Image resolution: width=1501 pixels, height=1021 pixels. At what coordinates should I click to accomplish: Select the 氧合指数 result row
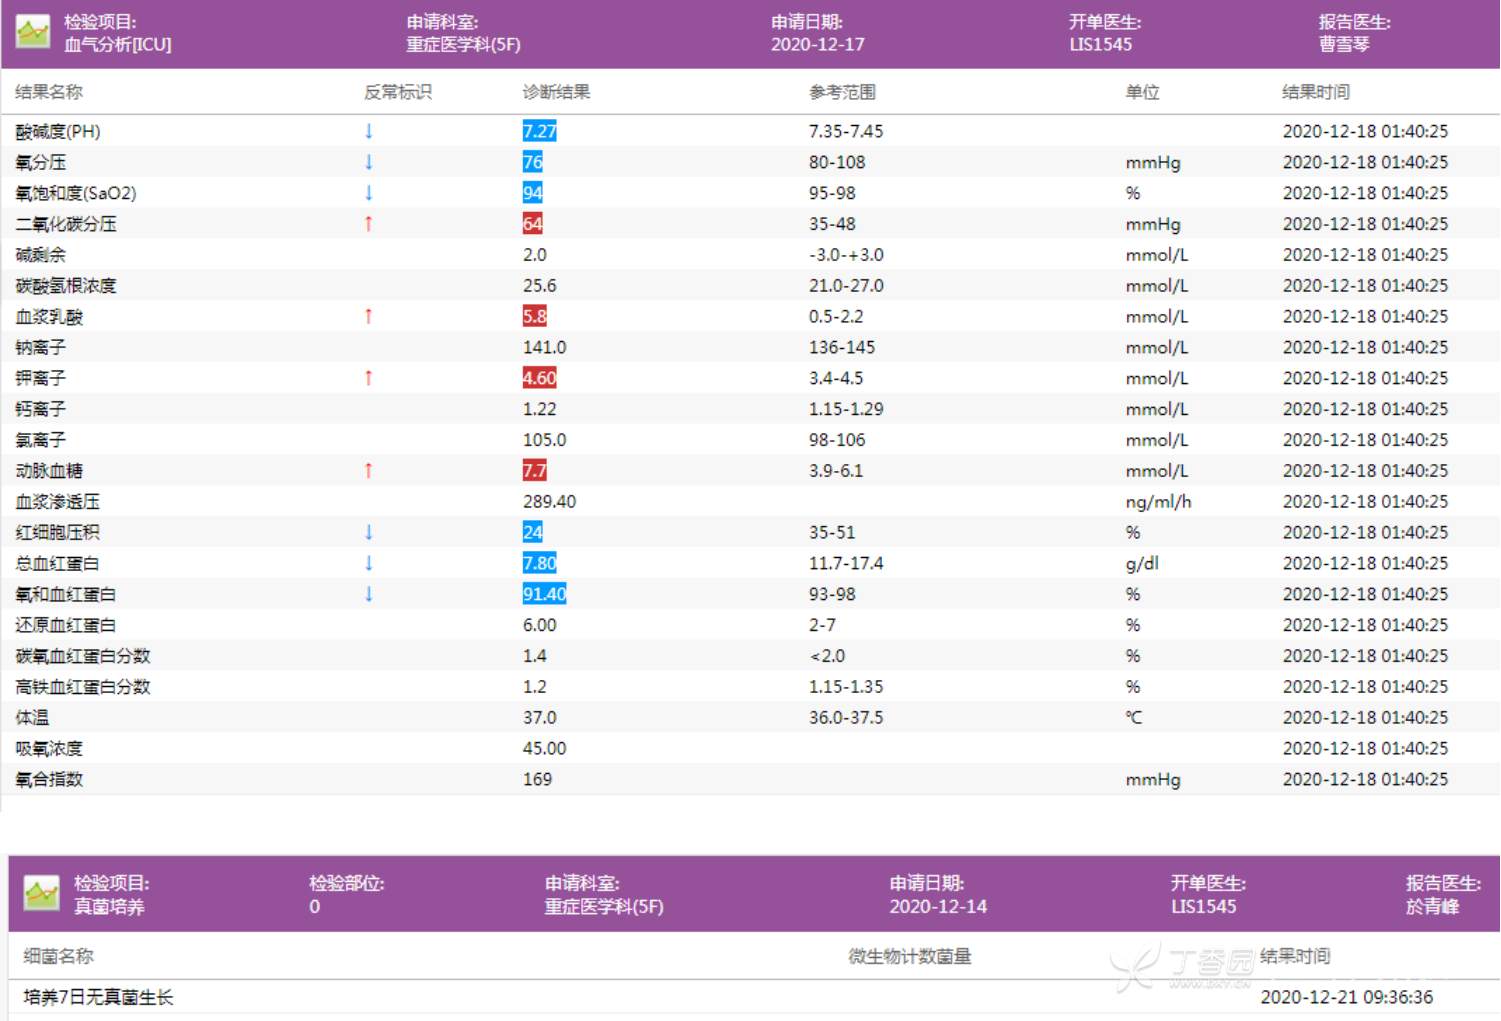point(49,779)
